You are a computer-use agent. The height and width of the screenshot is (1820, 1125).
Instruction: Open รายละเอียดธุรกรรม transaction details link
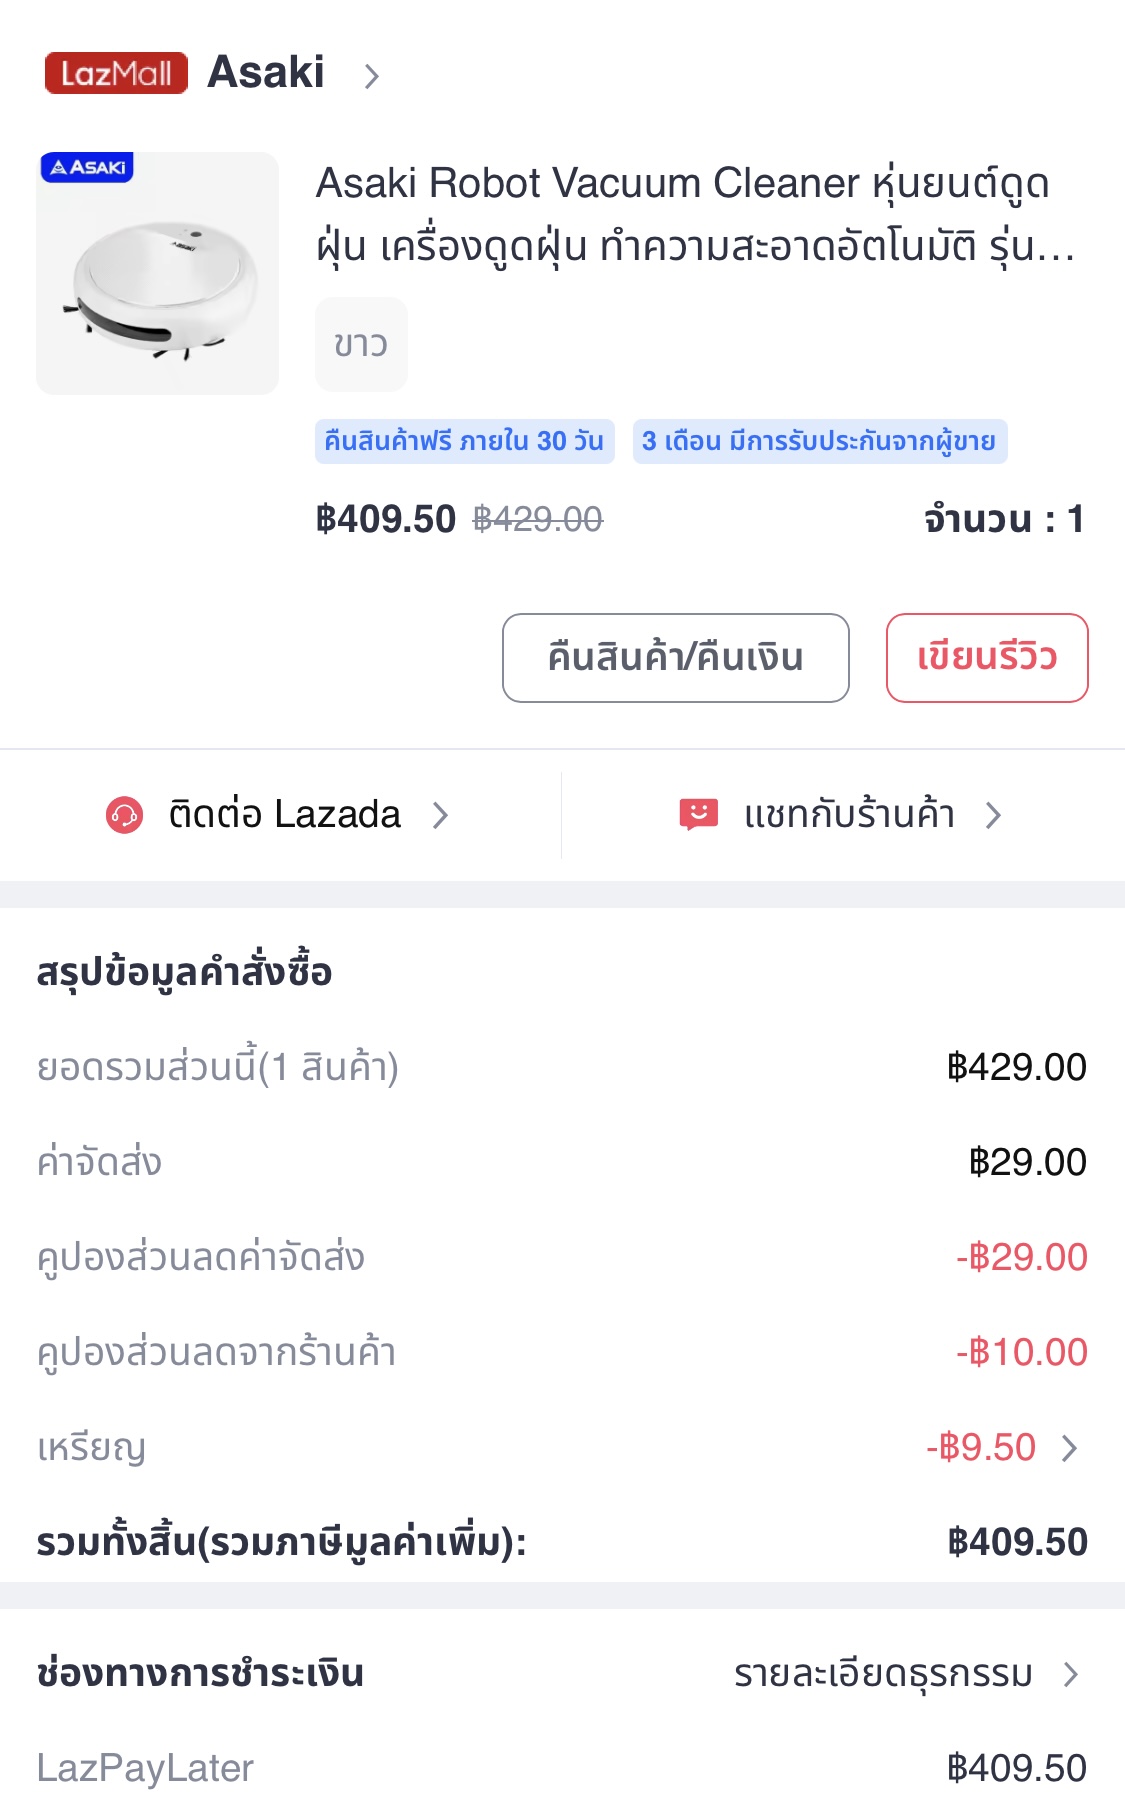(x=883, y=1674)
